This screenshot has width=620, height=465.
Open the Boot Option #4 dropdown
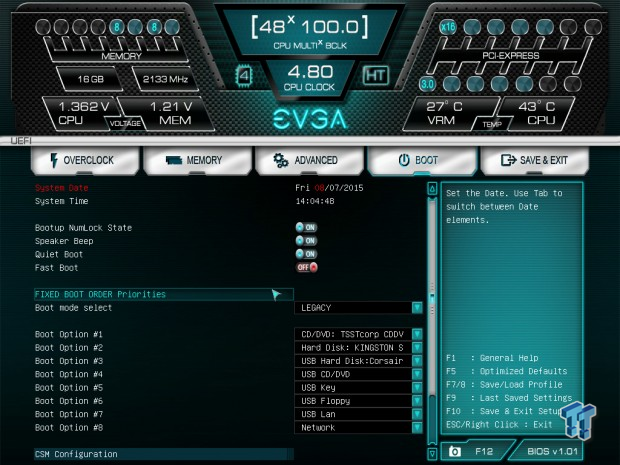[358, 374]
